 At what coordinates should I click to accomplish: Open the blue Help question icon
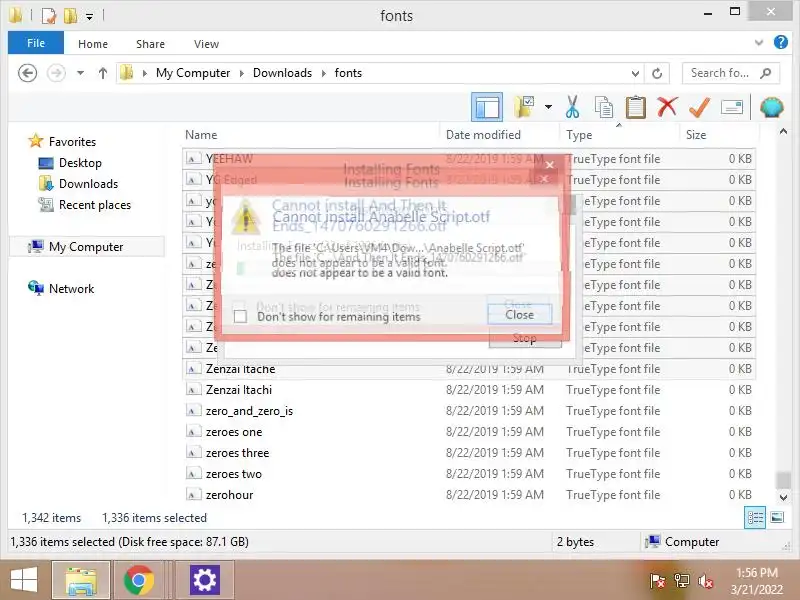[x=781, y=42]
